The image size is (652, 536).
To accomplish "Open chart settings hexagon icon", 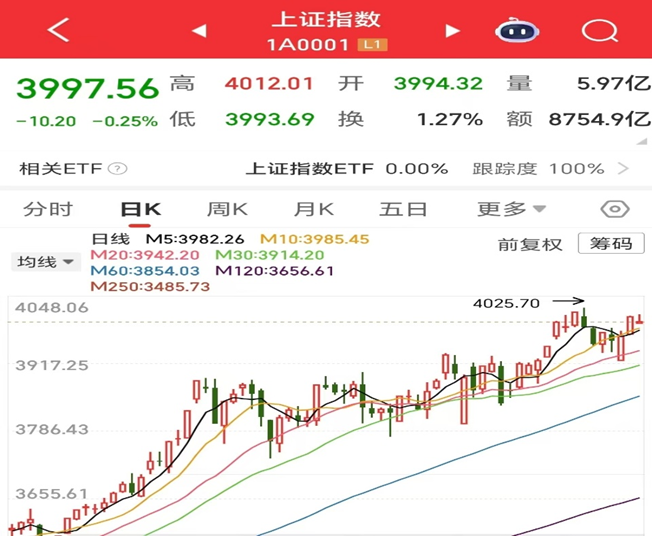I will [x=615, y=209].
